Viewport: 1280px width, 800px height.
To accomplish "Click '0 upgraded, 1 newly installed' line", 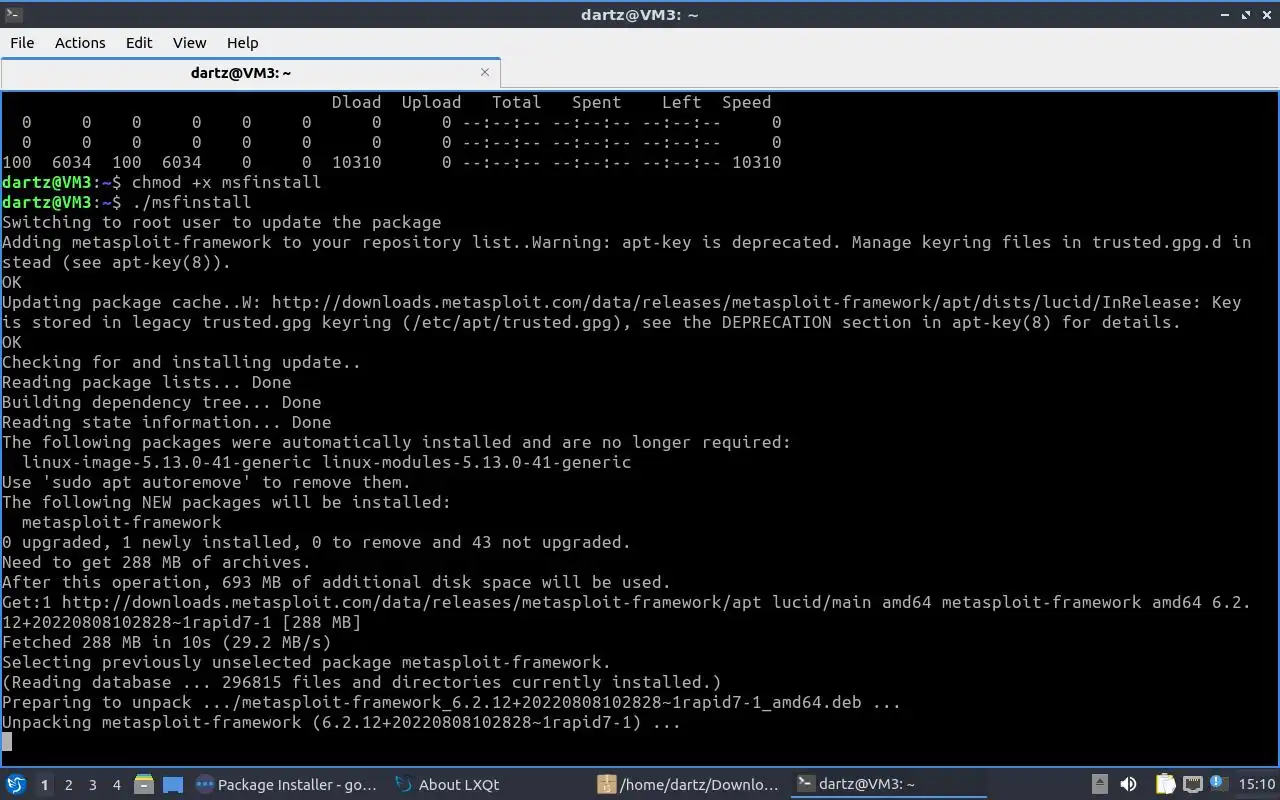I will click(316, 542).
